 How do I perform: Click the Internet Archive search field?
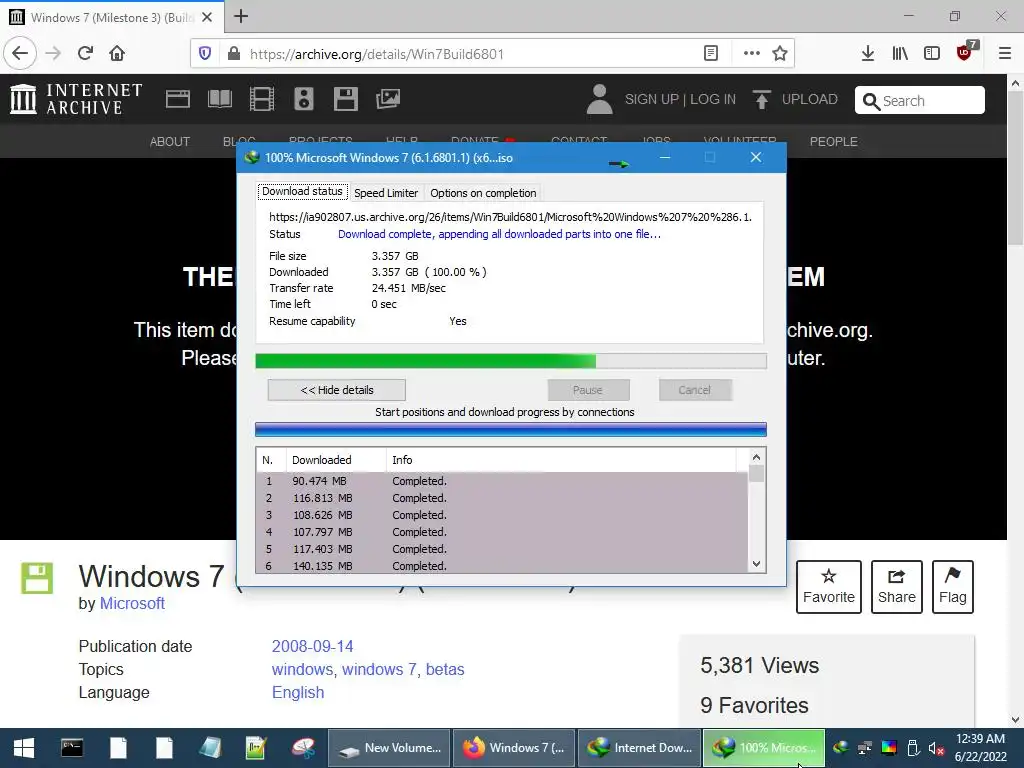tap(920, 101)
